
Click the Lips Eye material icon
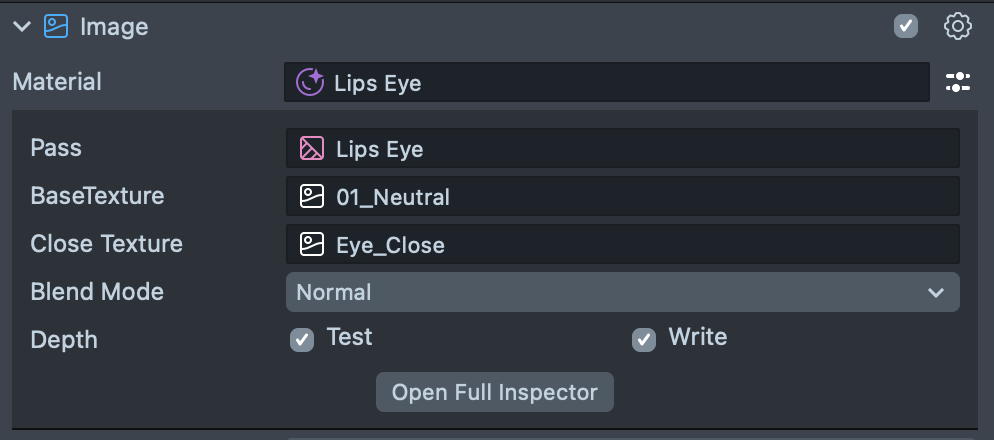point(311,82)
